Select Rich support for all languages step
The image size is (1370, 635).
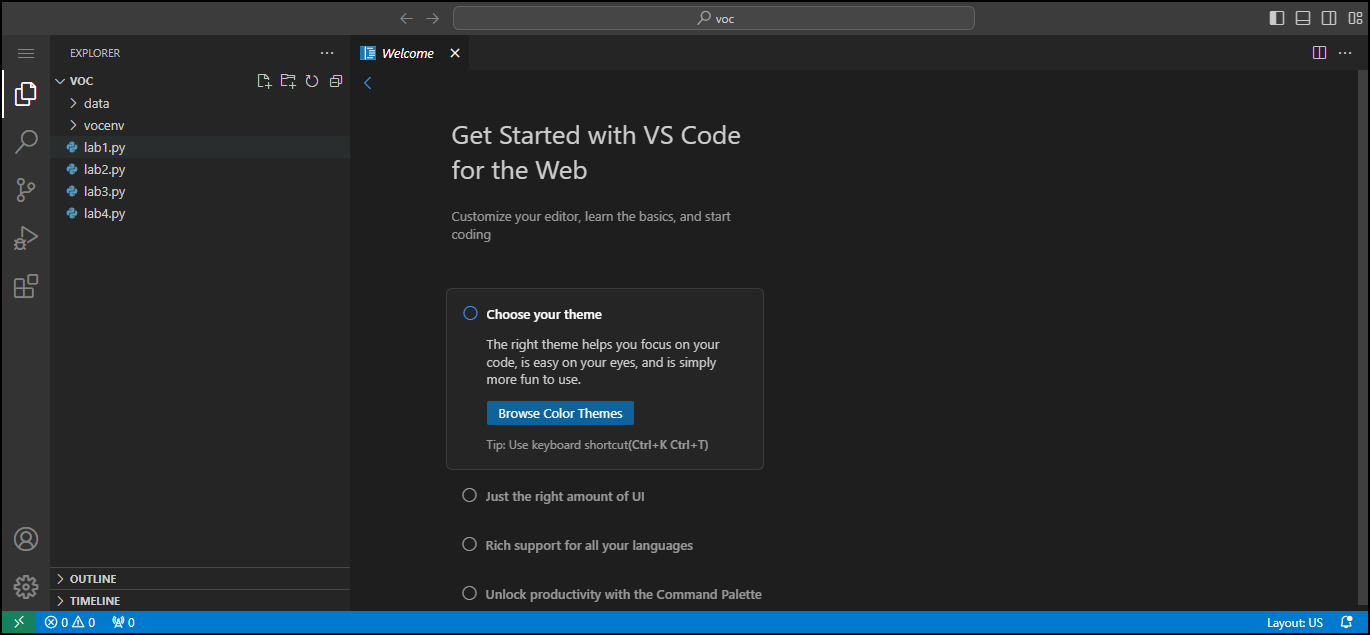pyautogui.click(x=578, y=545)
